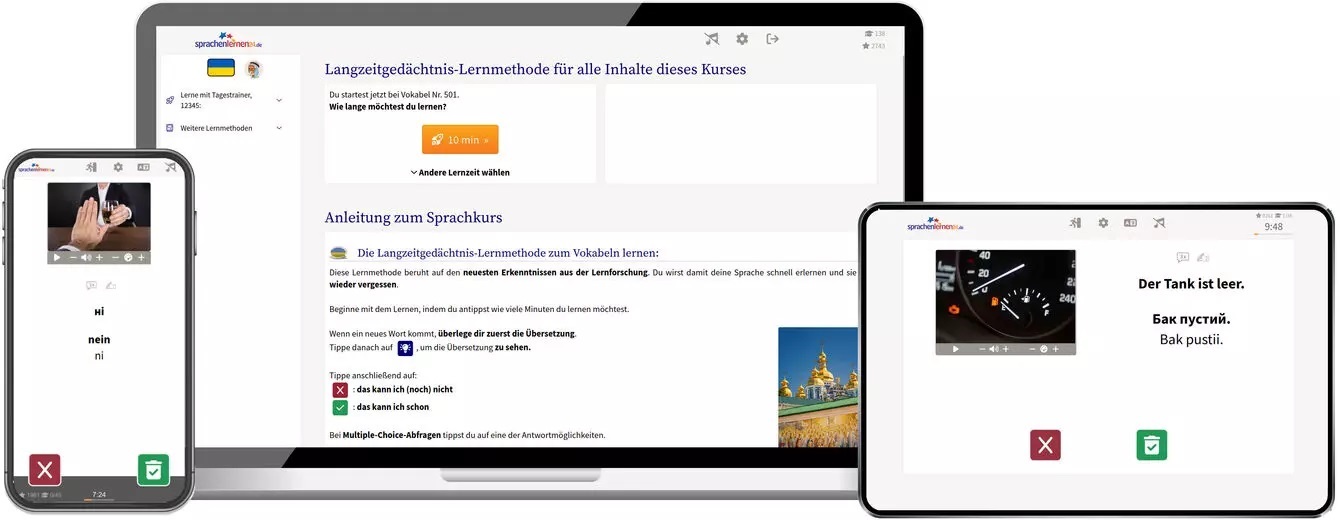Viewport: 1340px width, 520px height.
Task: Click logout icon in laptop header
Action: (x=772, y=39)
